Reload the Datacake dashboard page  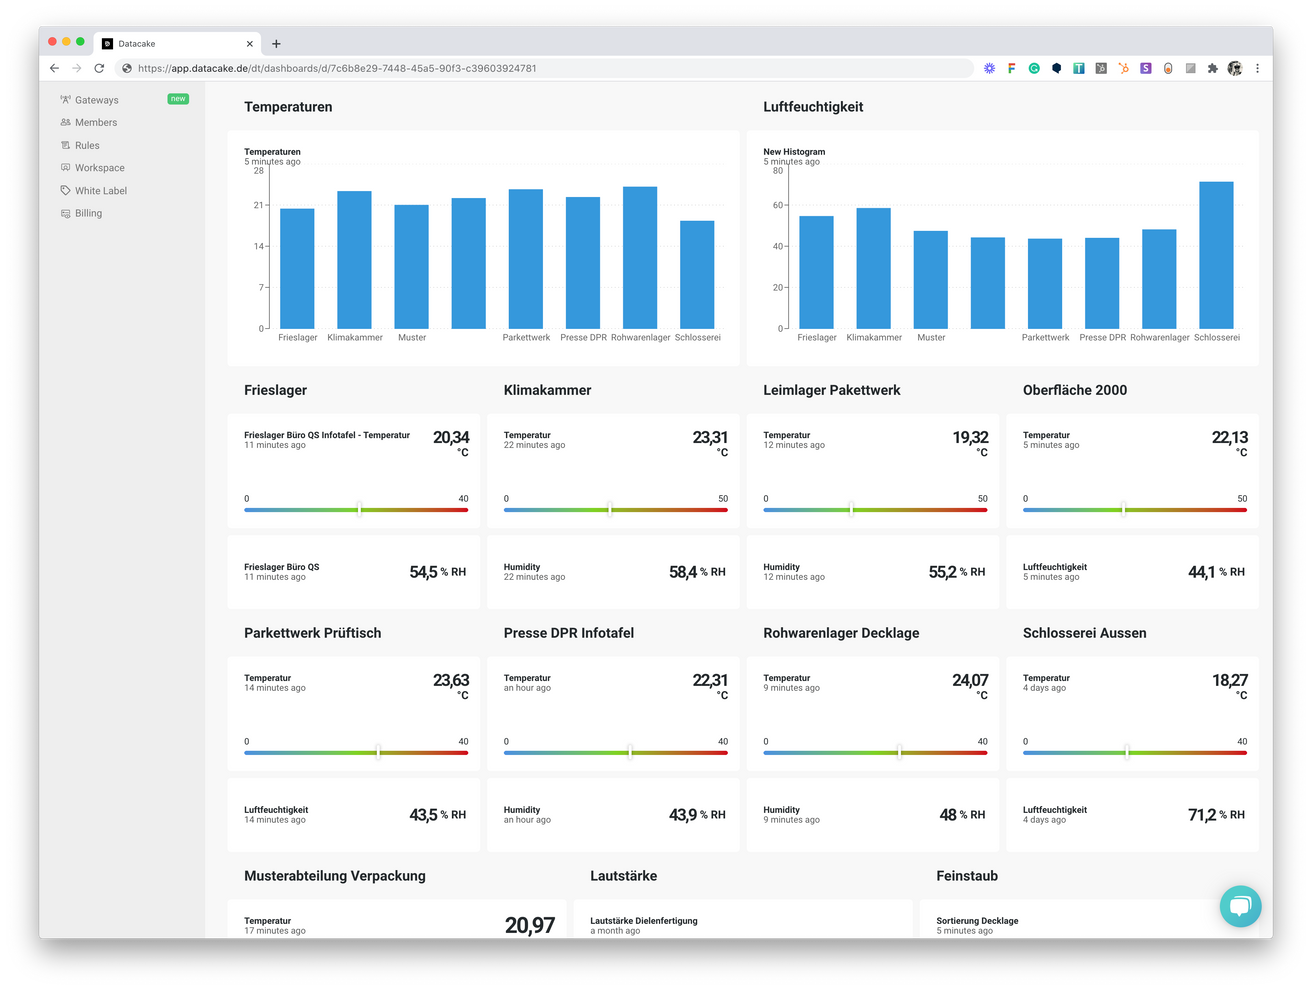(x=98, y=68)
